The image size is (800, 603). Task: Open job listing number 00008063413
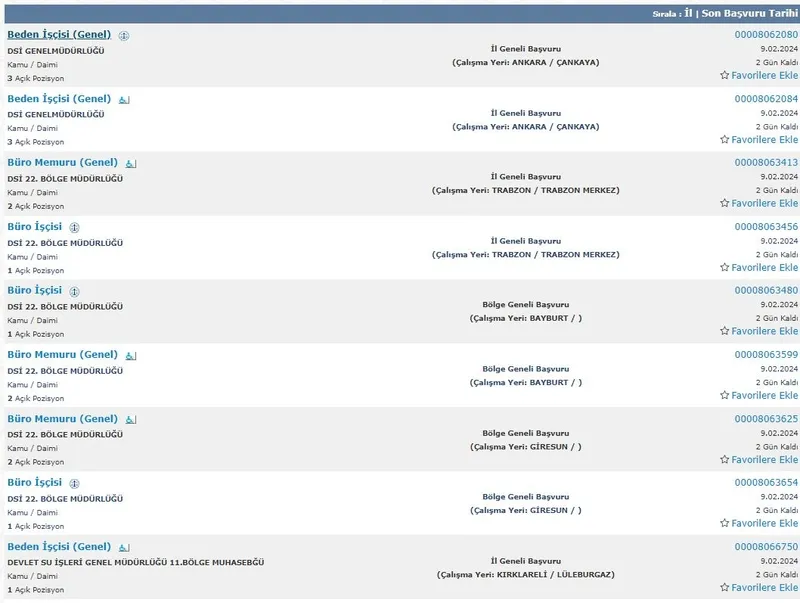[x=765, y=162]
